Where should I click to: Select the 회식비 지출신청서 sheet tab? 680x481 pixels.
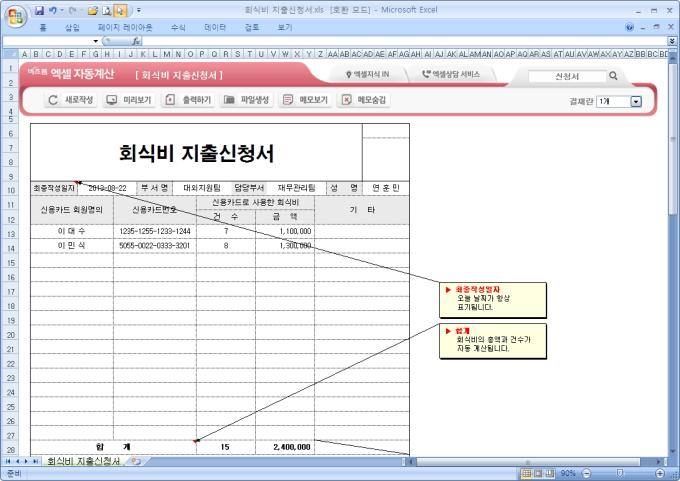click(83, 461)
